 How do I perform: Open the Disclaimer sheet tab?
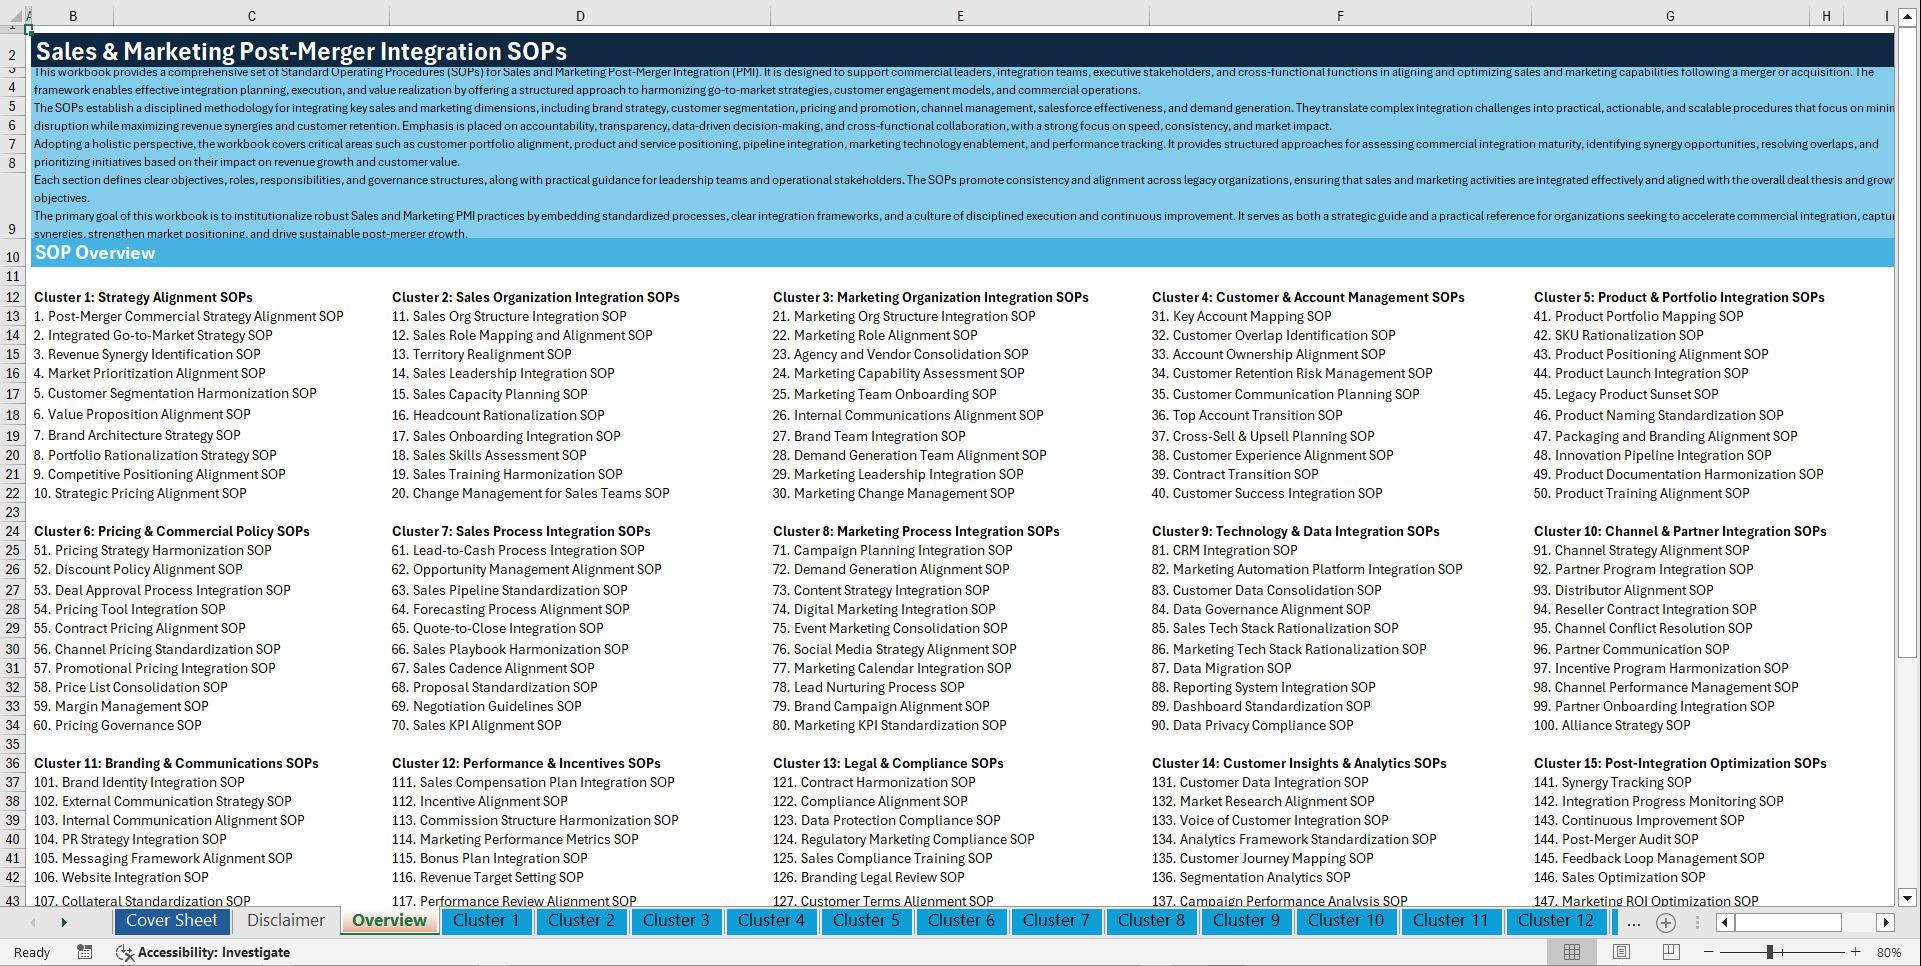pyautogui.click(x=285, y=921)
